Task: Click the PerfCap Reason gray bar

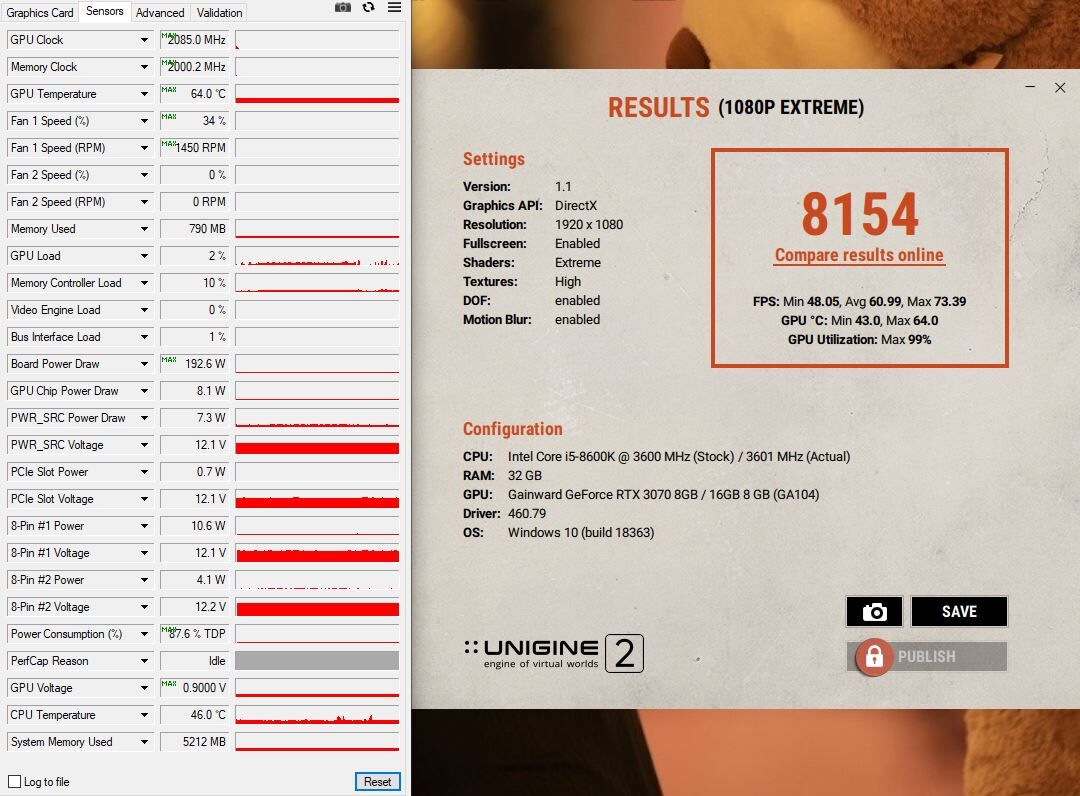Action: pyautogui.click(x=317, y=661)
